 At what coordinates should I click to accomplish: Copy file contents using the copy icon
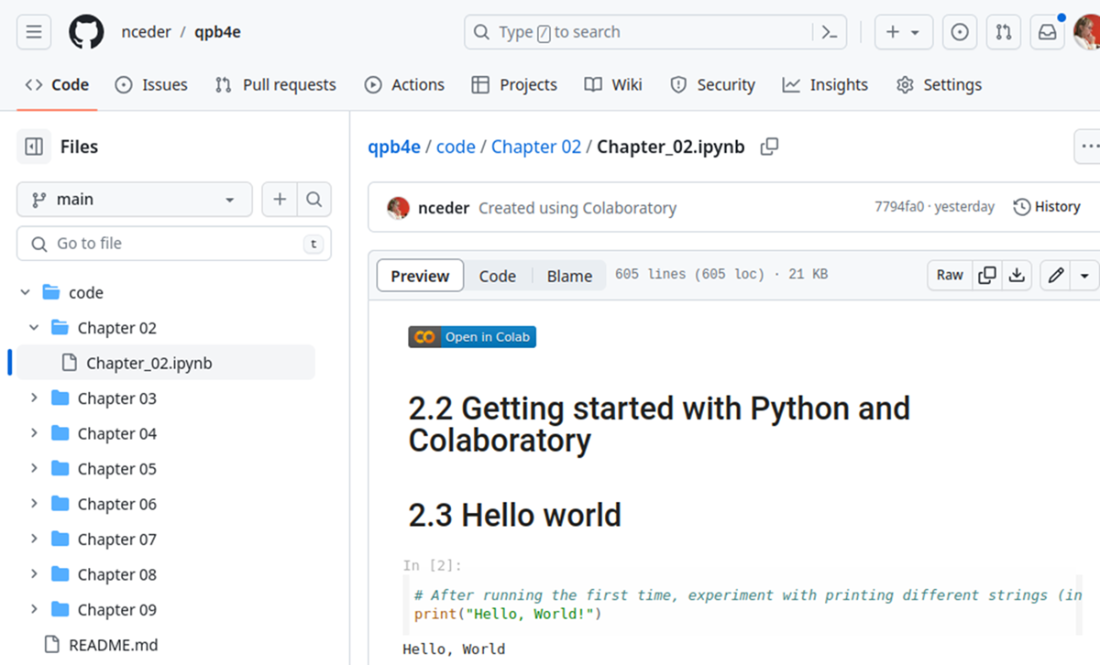[988, 274]
